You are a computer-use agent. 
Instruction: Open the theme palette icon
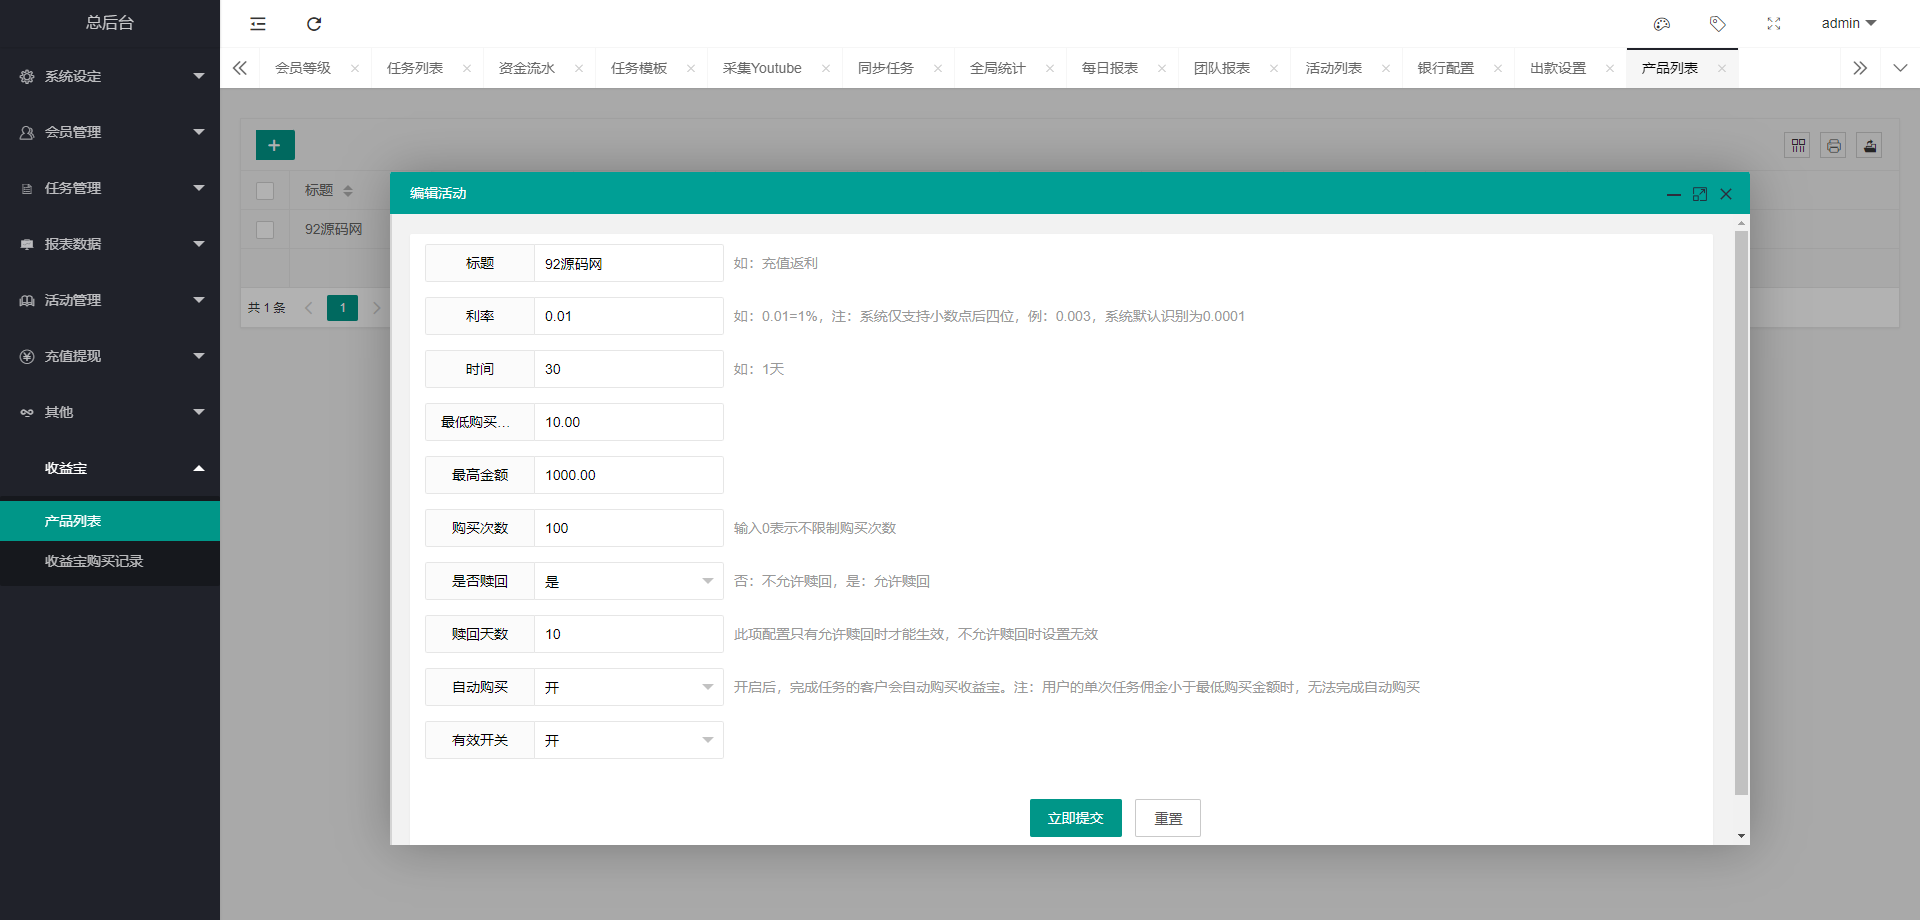point(1662,24)
